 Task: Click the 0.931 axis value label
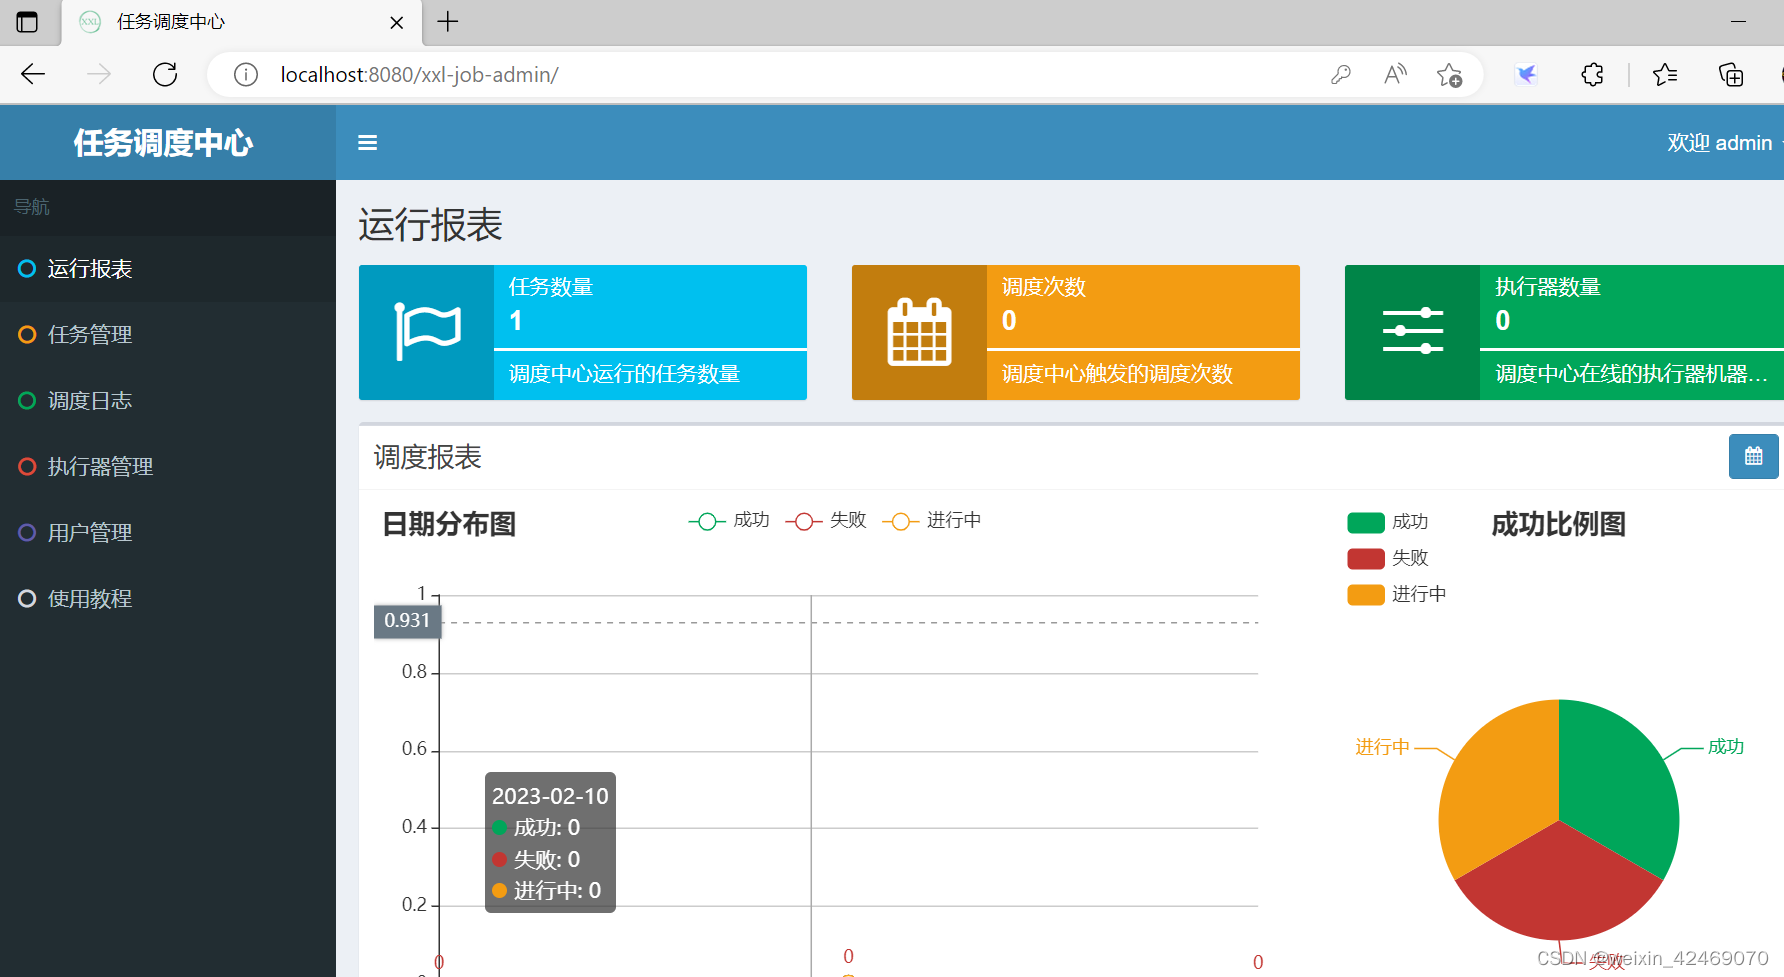(x=407, y=621)
